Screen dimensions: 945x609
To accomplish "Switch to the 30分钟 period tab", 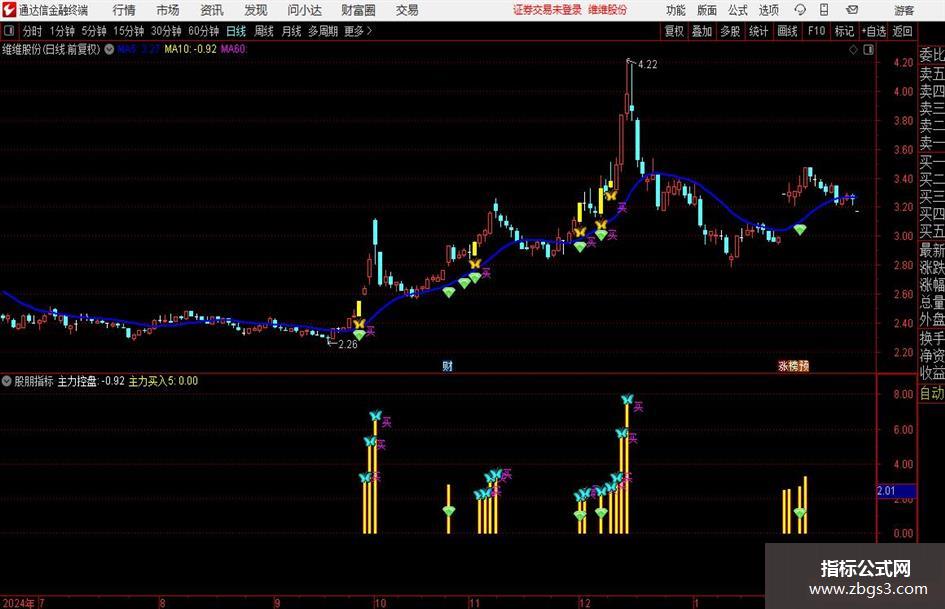I will 166,31.
